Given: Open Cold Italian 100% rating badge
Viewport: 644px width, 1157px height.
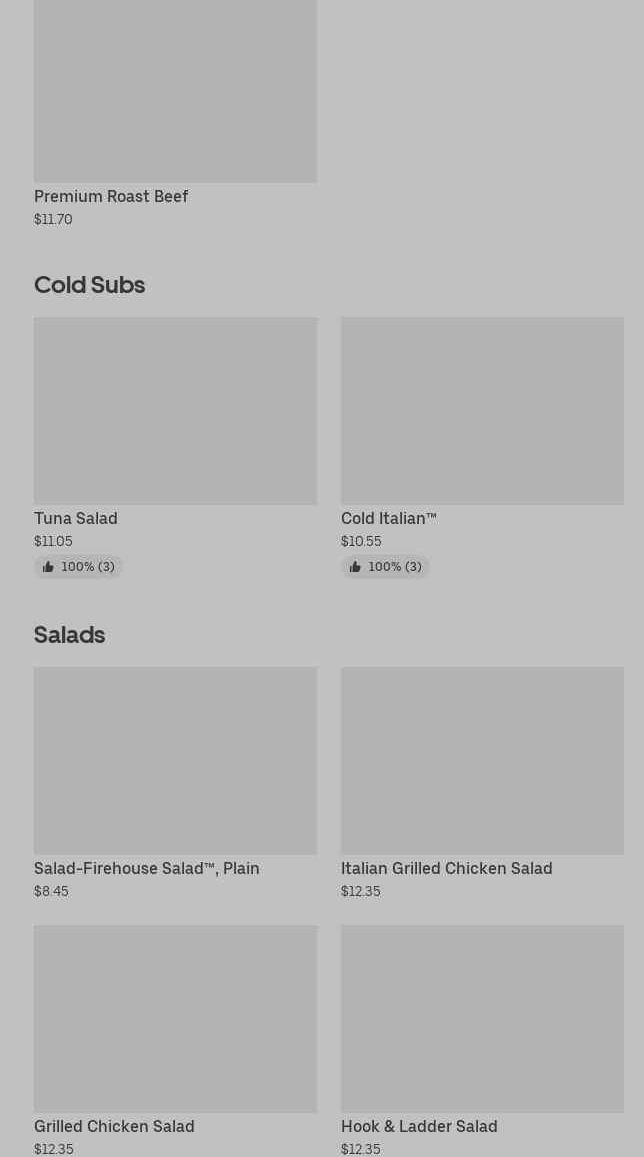Looking at the screenshot, I should click(x=386, y=567).
